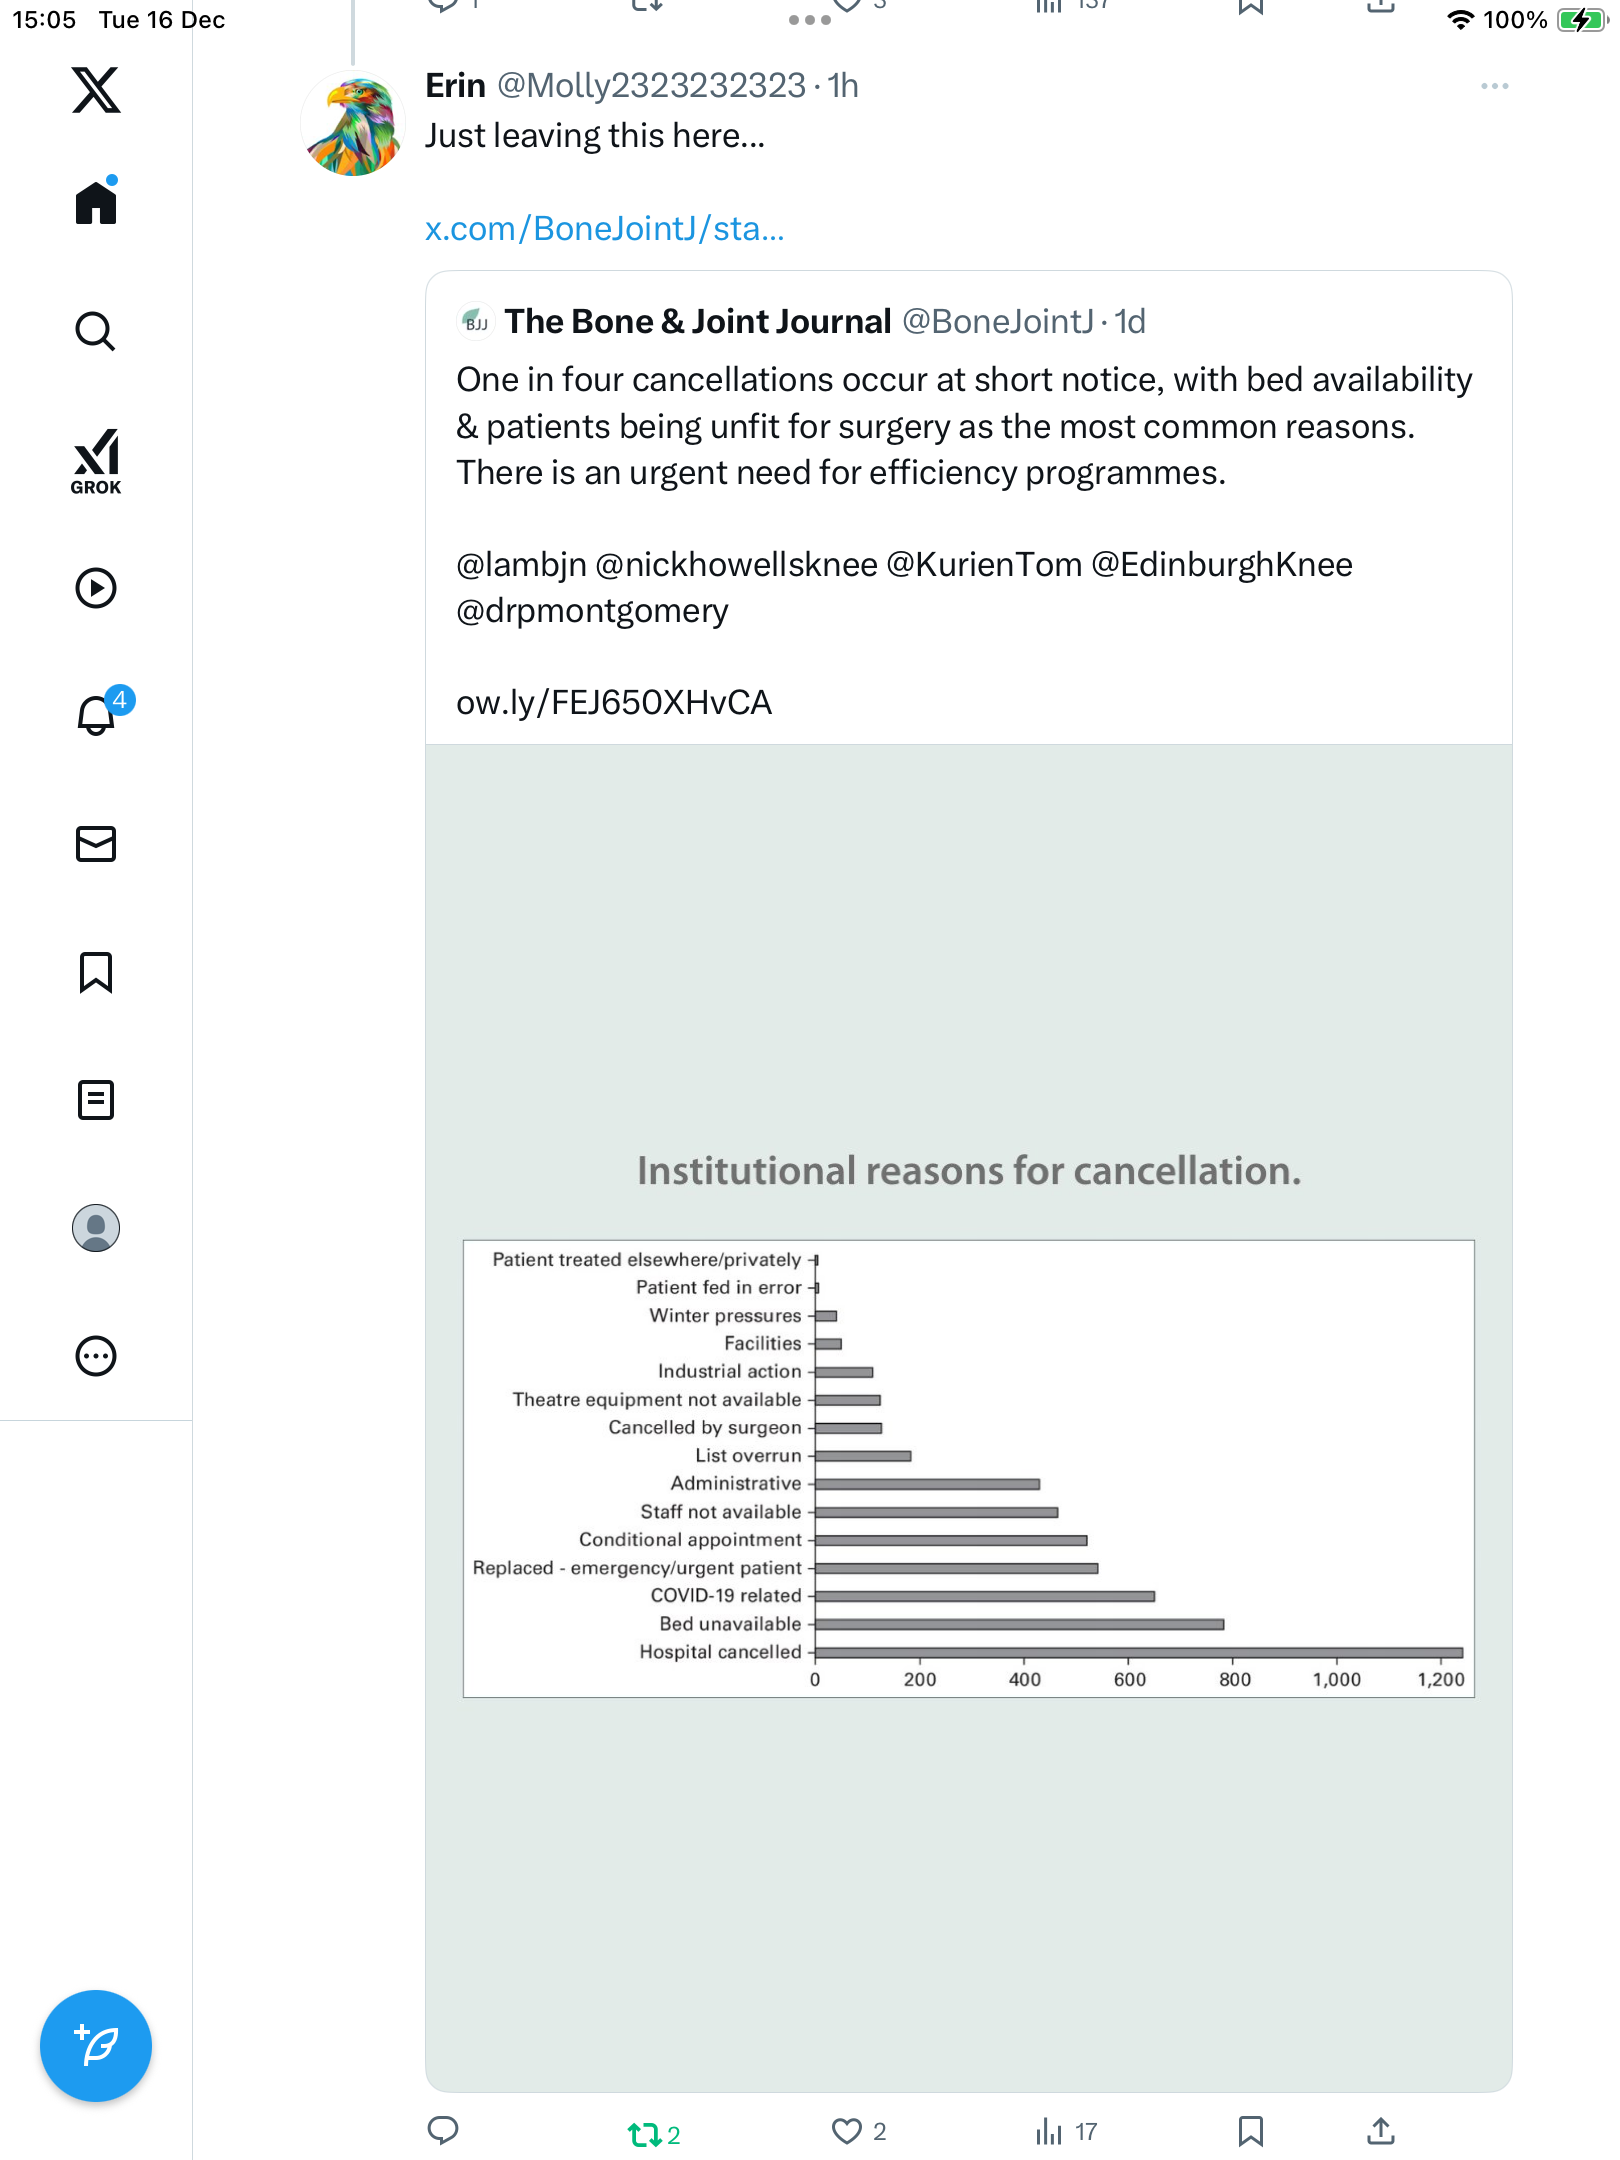1620x2160 pixels.
Task: Open the x.com/BoneJointJ link
Action: coord(604,229)
